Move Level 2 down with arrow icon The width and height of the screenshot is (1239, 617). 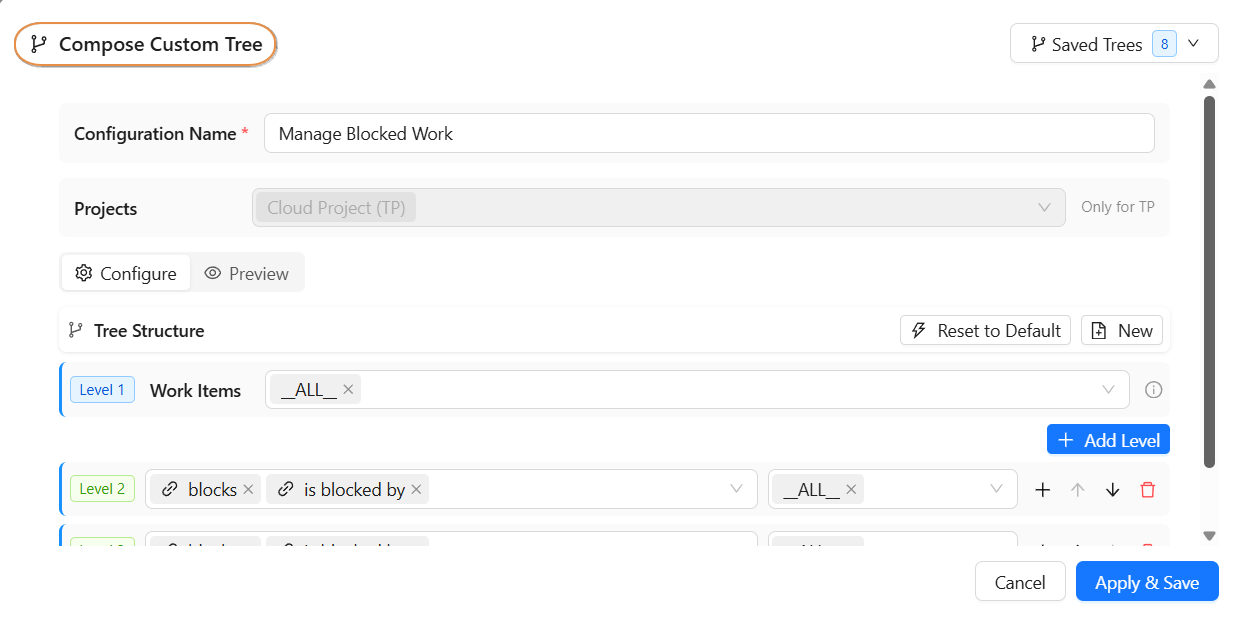click(1113, 489)
